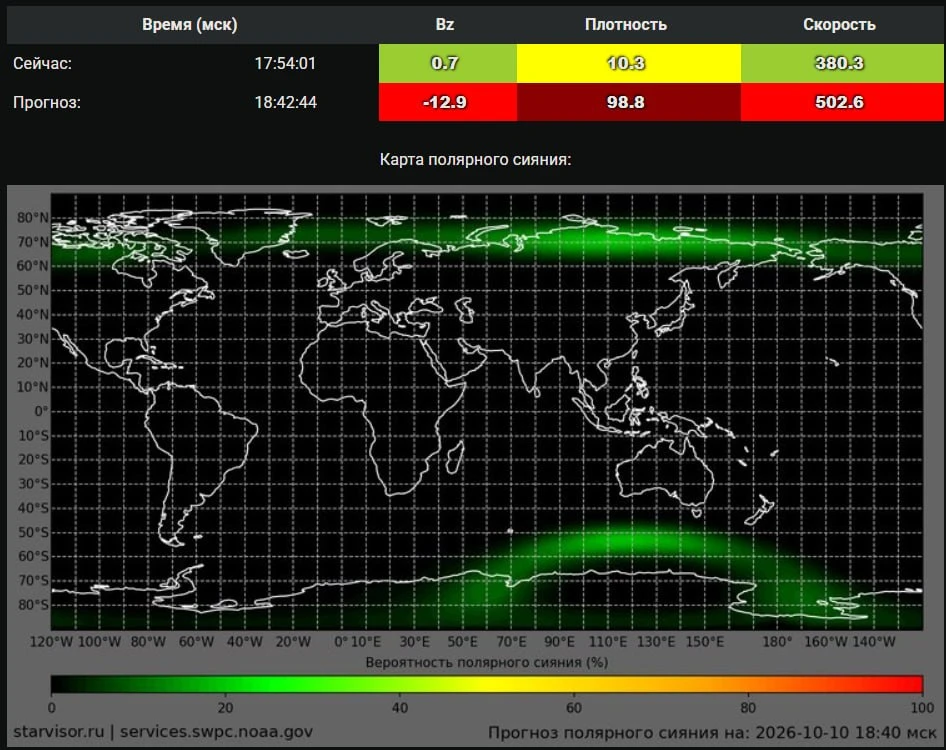The height and width of the screenshot is (750, 946).
Task: Click the 80°W longitude label
Action: [x=148, y=642]
